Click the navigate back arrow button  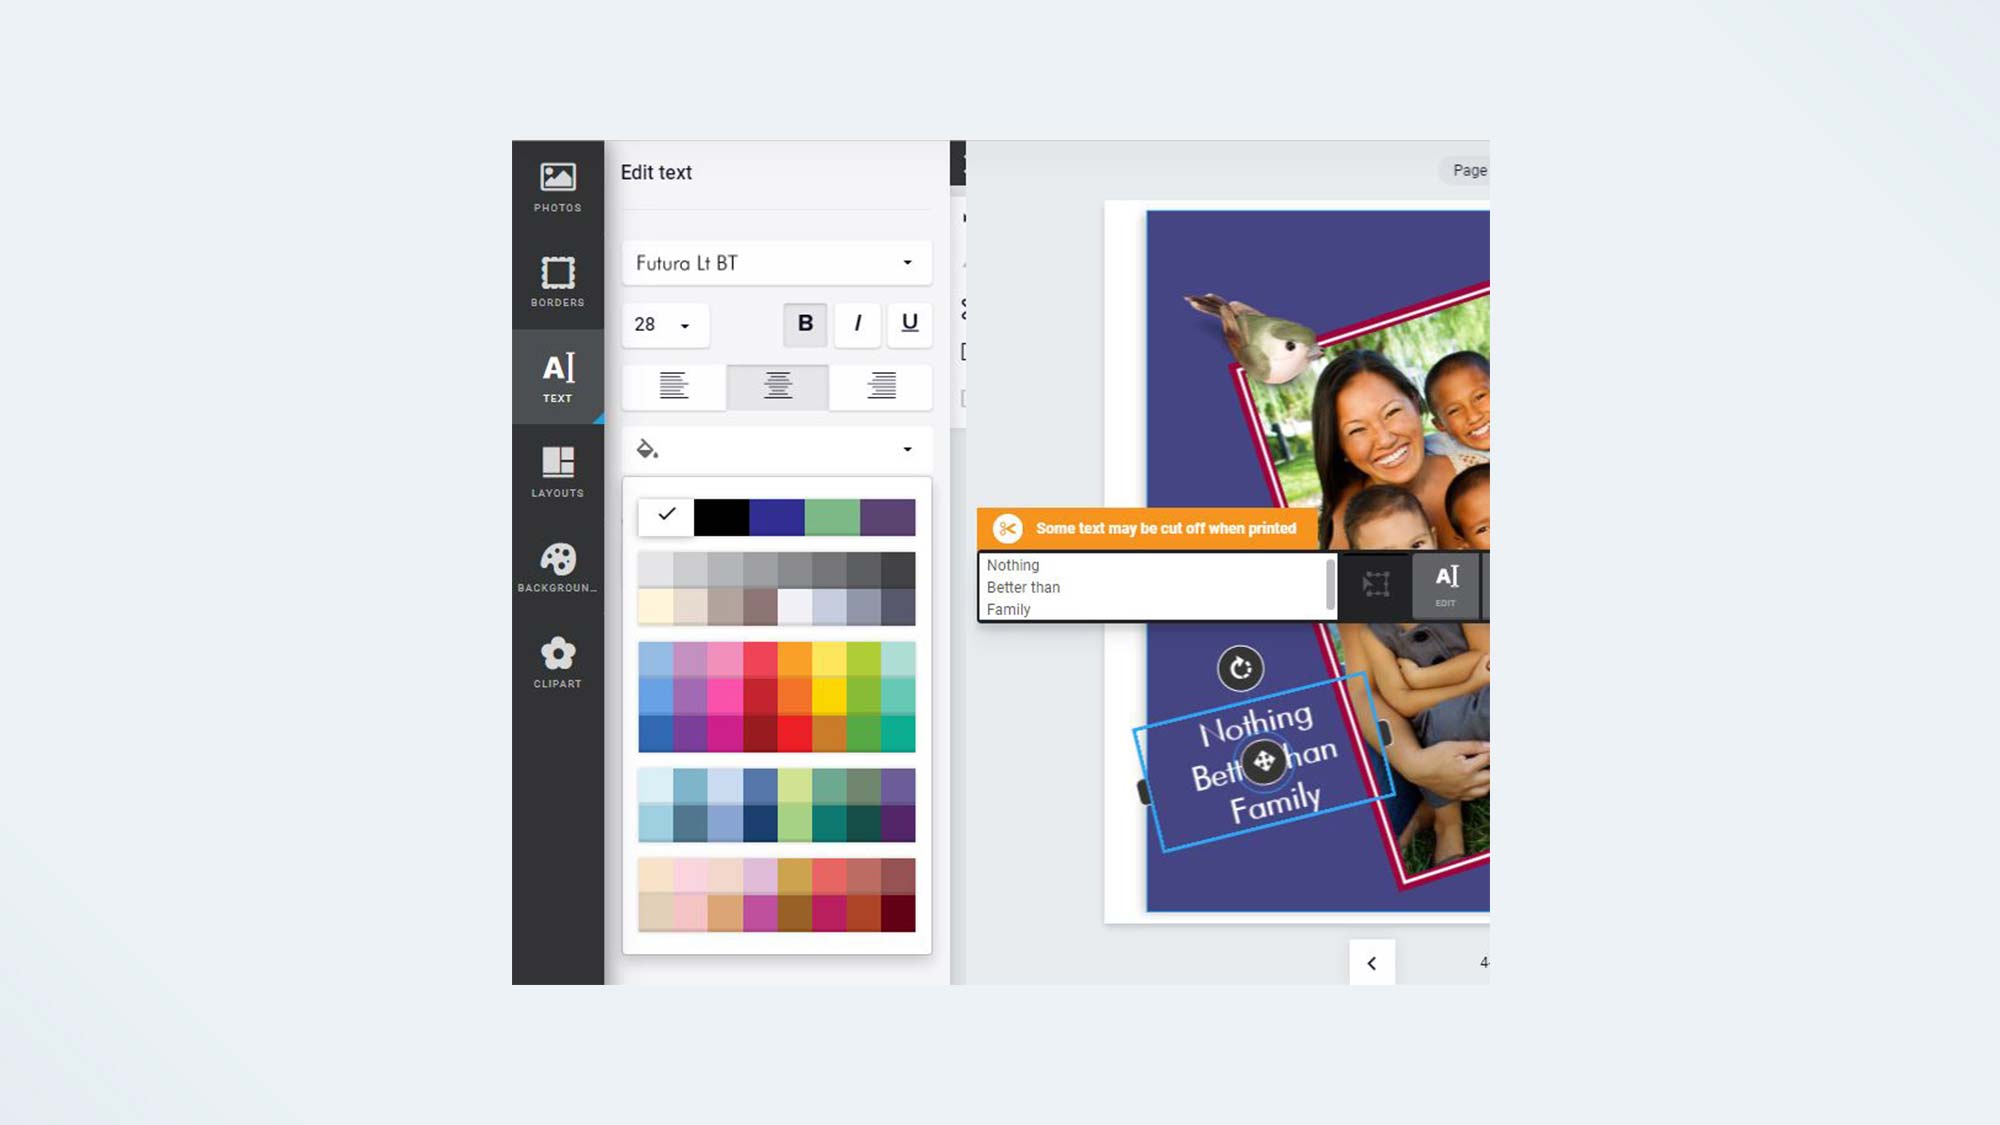1372,963
